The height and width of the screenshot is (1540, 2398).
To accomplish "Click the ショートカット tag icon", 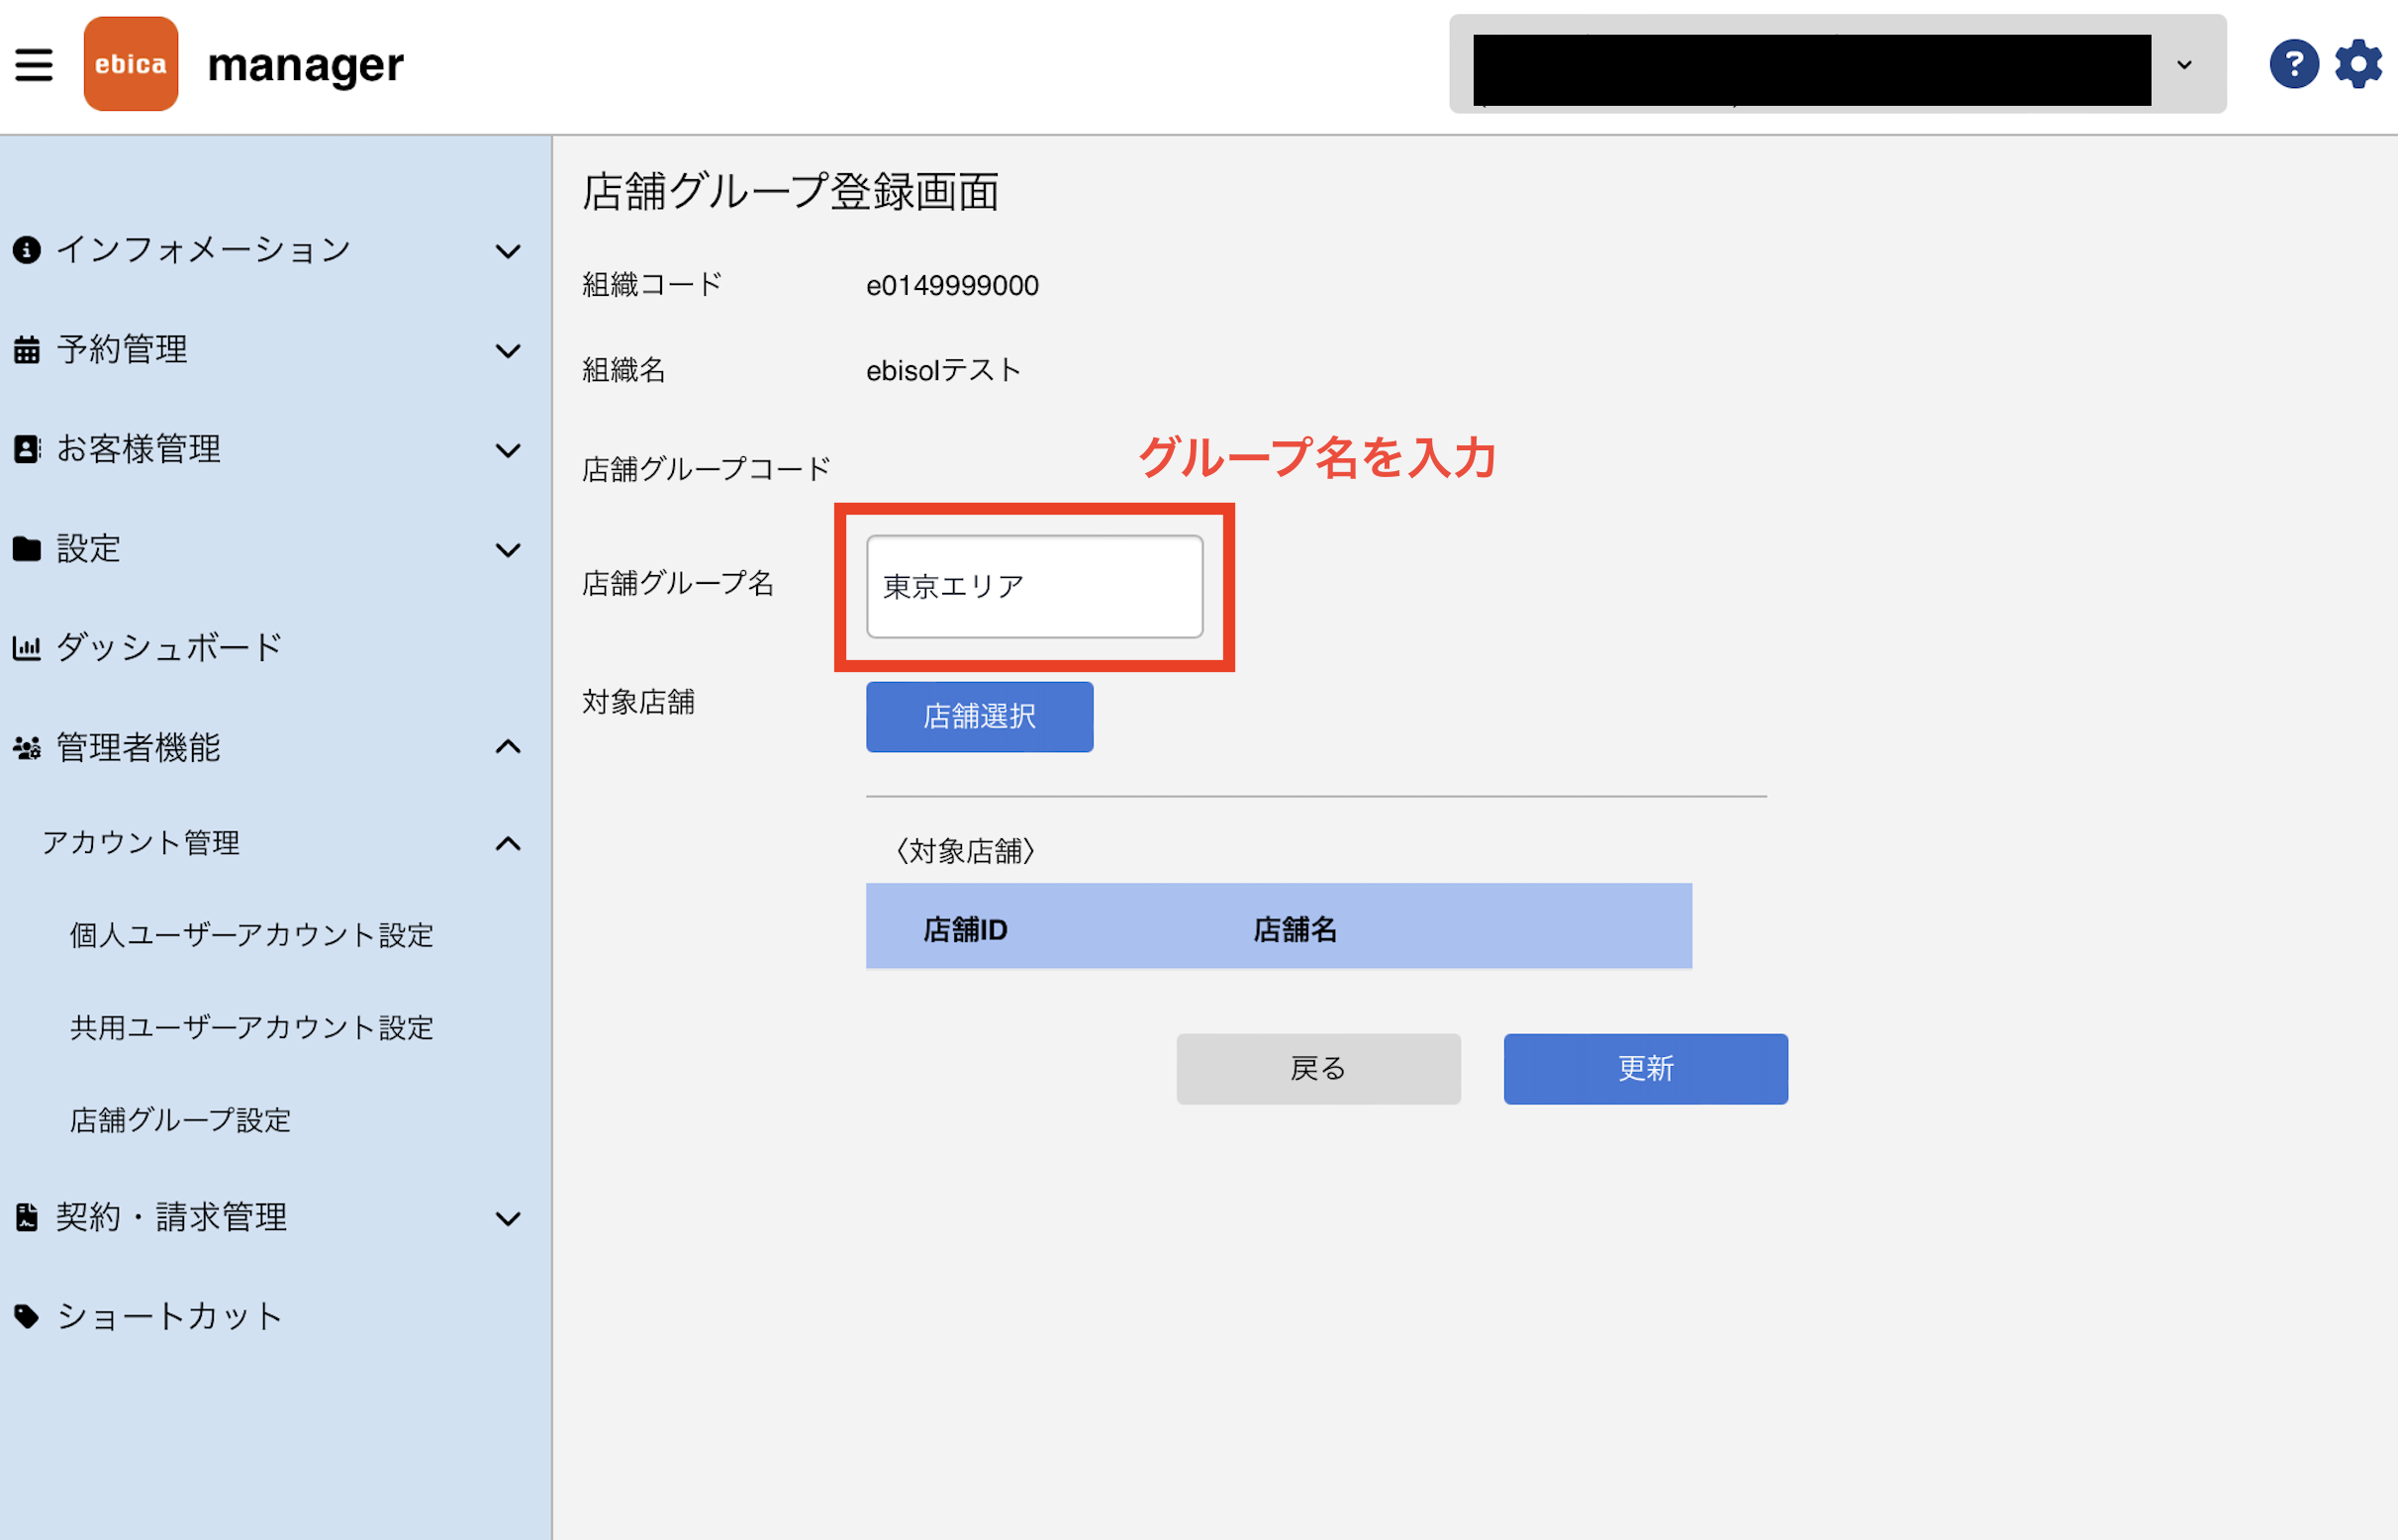I will [x=27, y=1317].
